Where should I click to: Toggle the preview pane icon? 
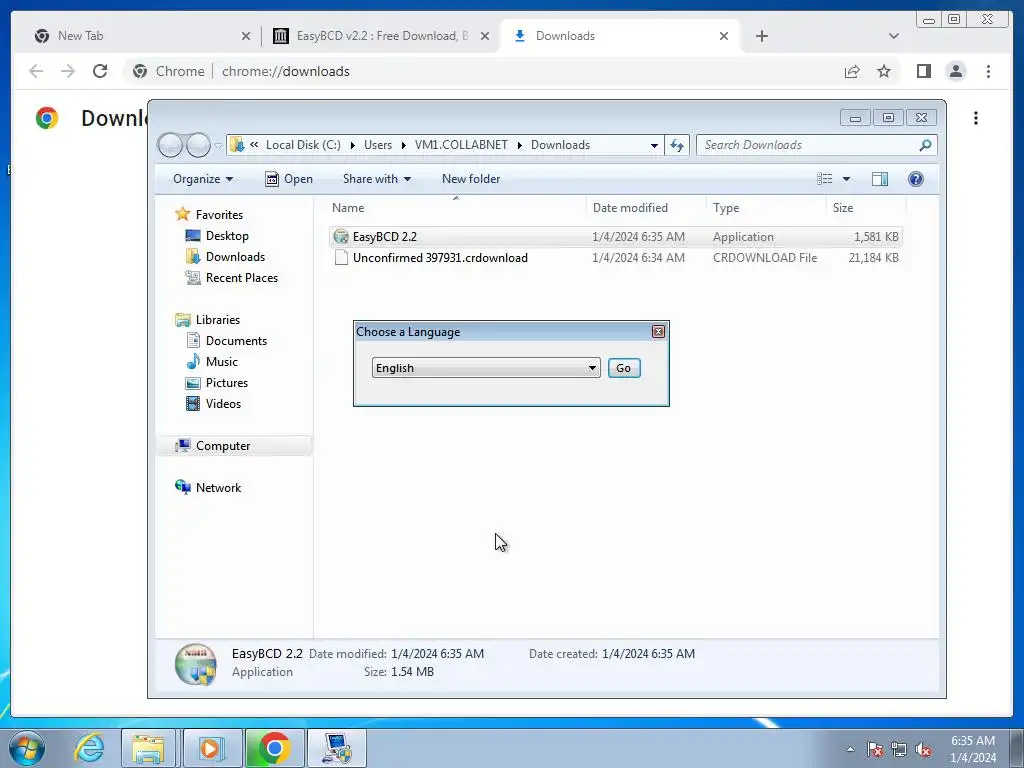(880, 179)
